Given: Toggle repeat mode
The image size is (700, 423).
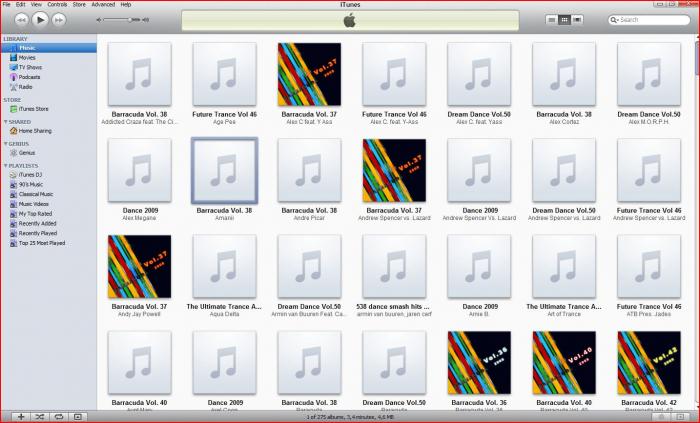Looking at the screenshot, I should [x=59, y=416].
